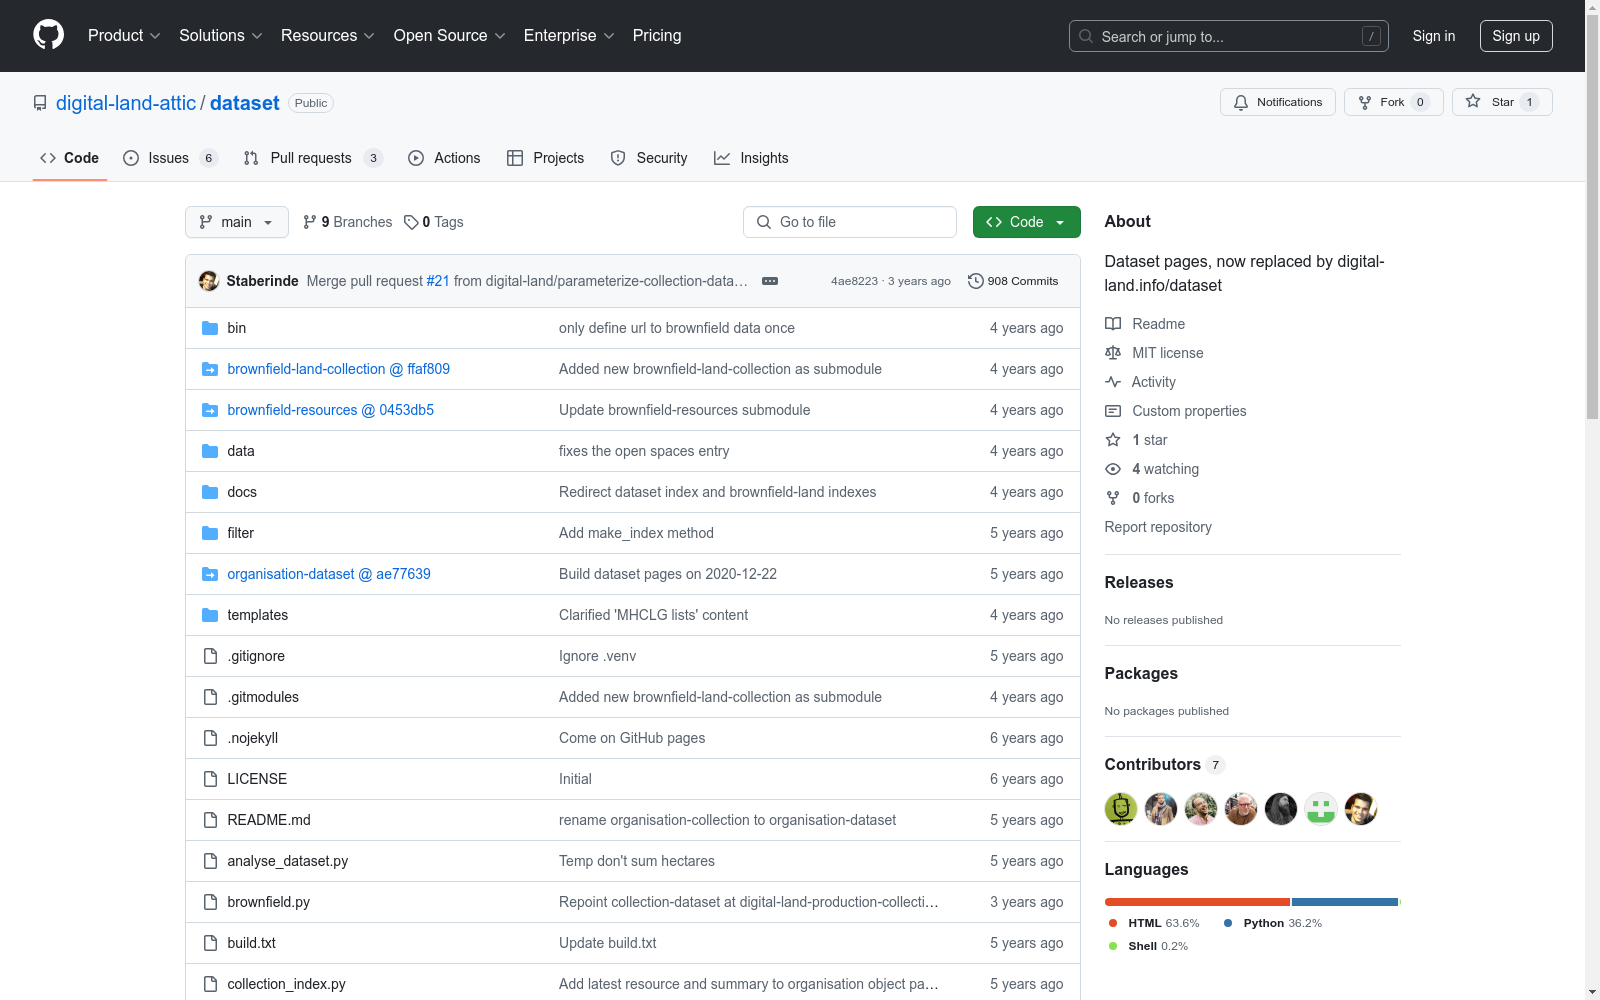Open the .nojekyll file

click(x=253, y=738)
